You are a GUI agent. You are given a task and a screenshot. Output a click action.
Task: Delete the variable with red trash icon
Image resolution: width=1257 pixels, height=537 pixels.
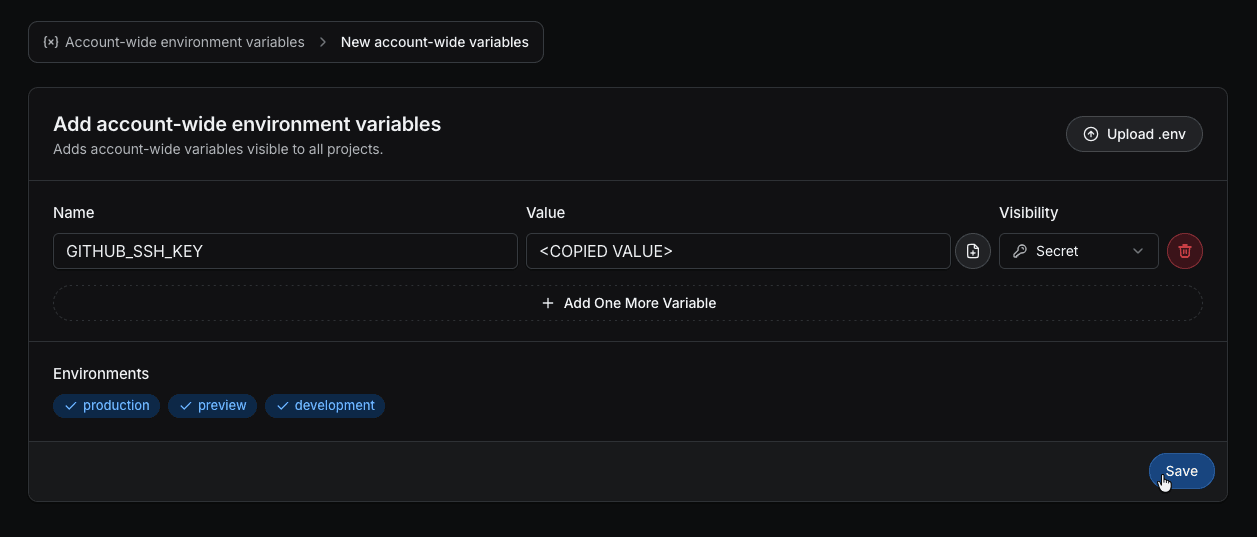pyautogui.click(x=1185, y=251)
